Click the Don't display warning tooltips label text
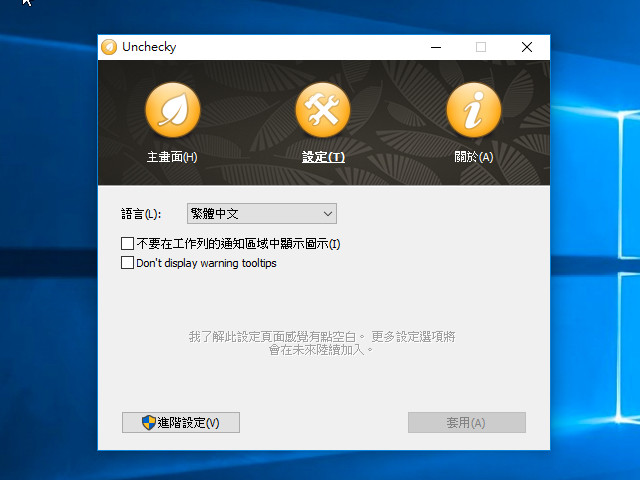 tap(206, 263)
